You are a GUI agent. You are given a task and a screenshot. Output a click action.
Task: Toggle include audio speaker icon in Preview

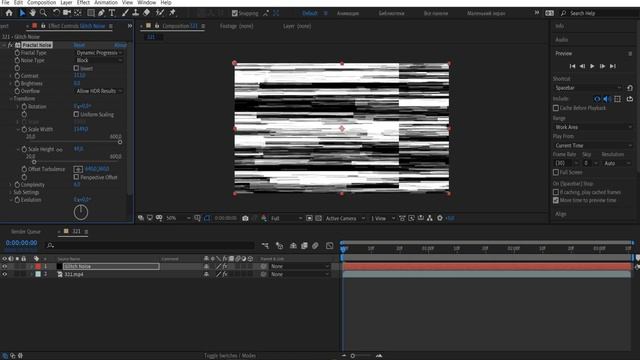tap(607, 99)
